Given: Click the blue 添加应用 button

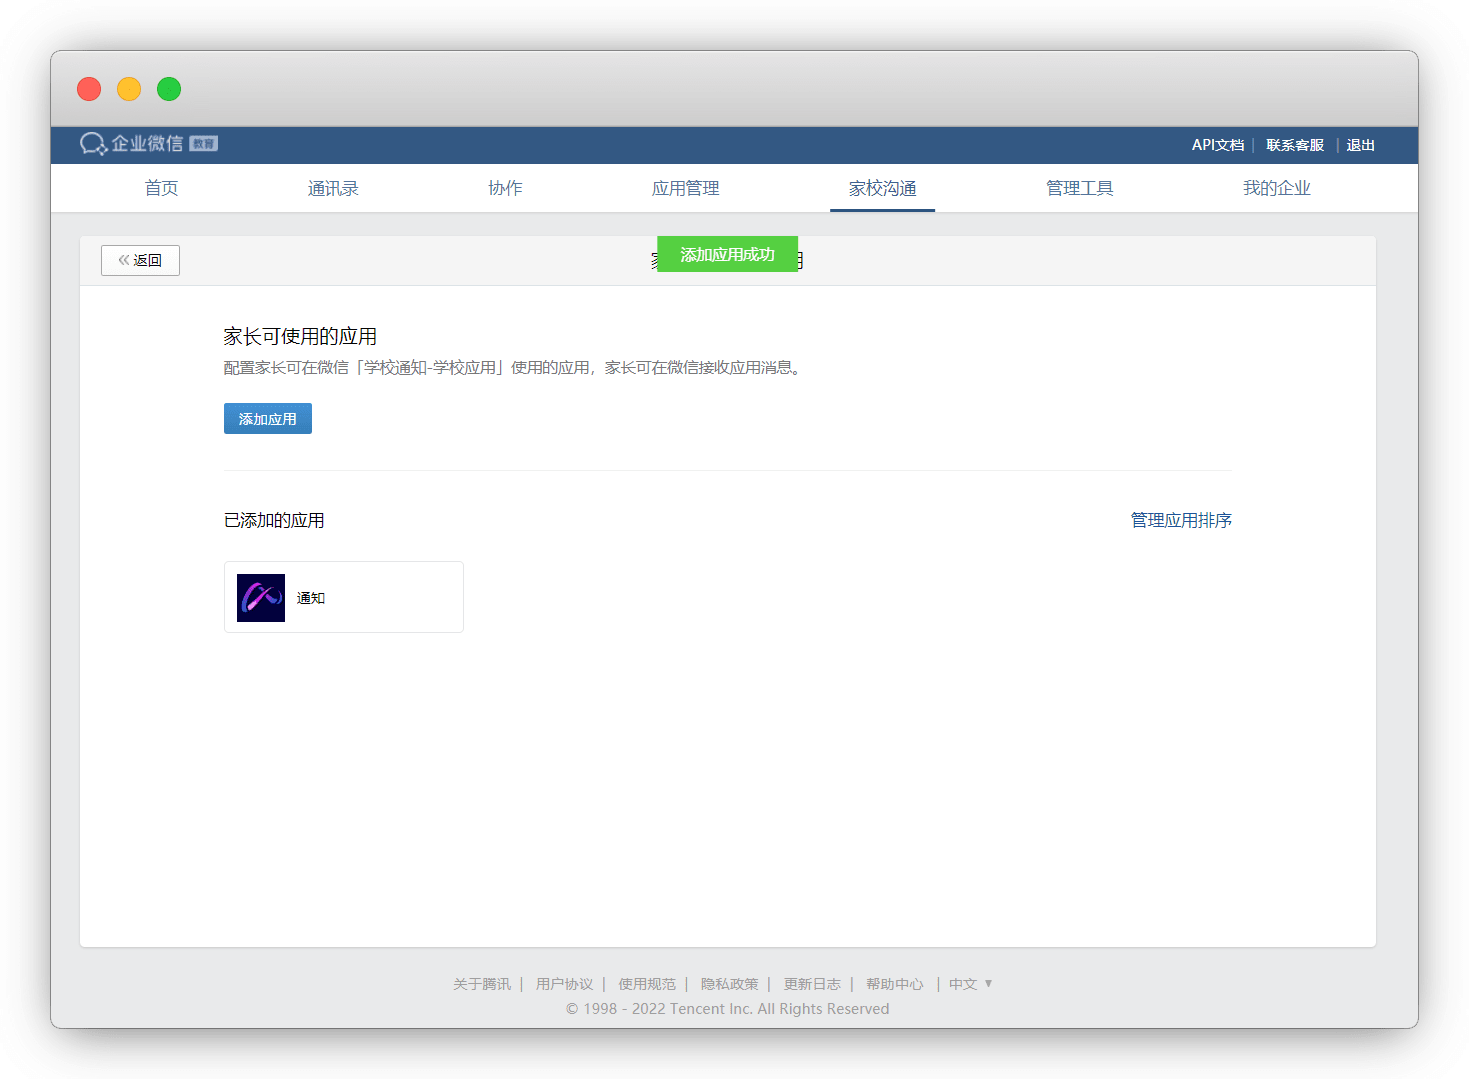Looking at the screenshot, I should coord(268,419).
